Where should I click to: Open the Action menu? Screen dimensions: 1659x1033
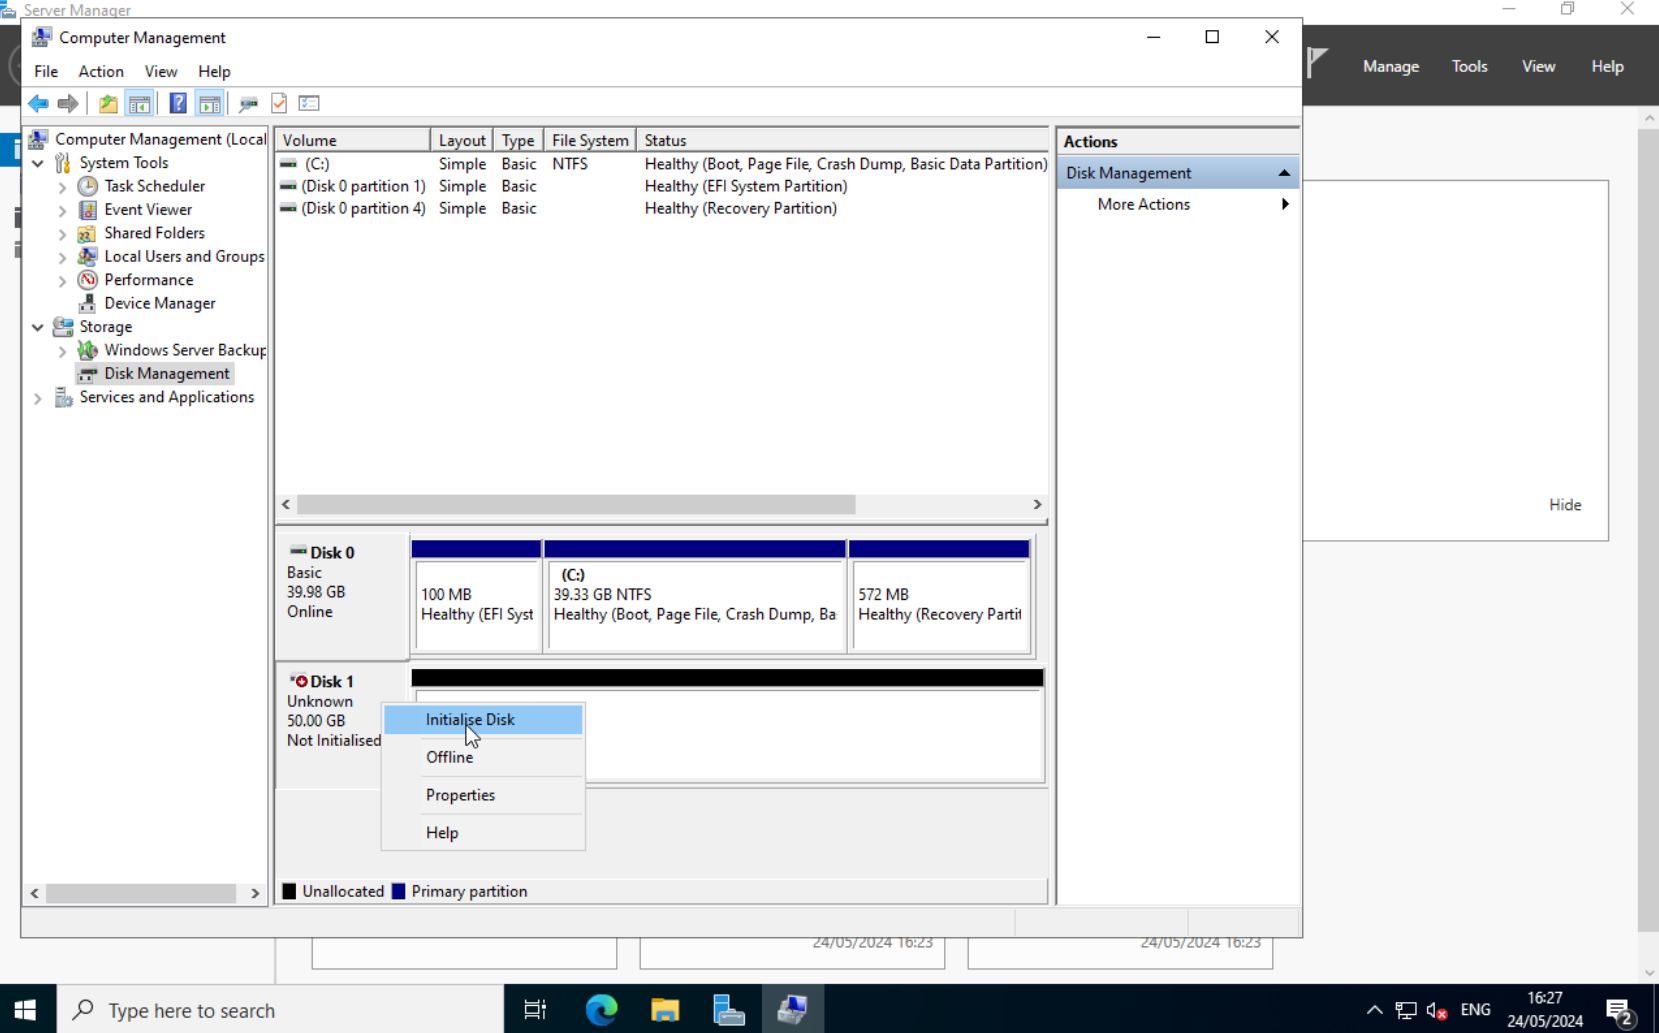tap(101, 71)
